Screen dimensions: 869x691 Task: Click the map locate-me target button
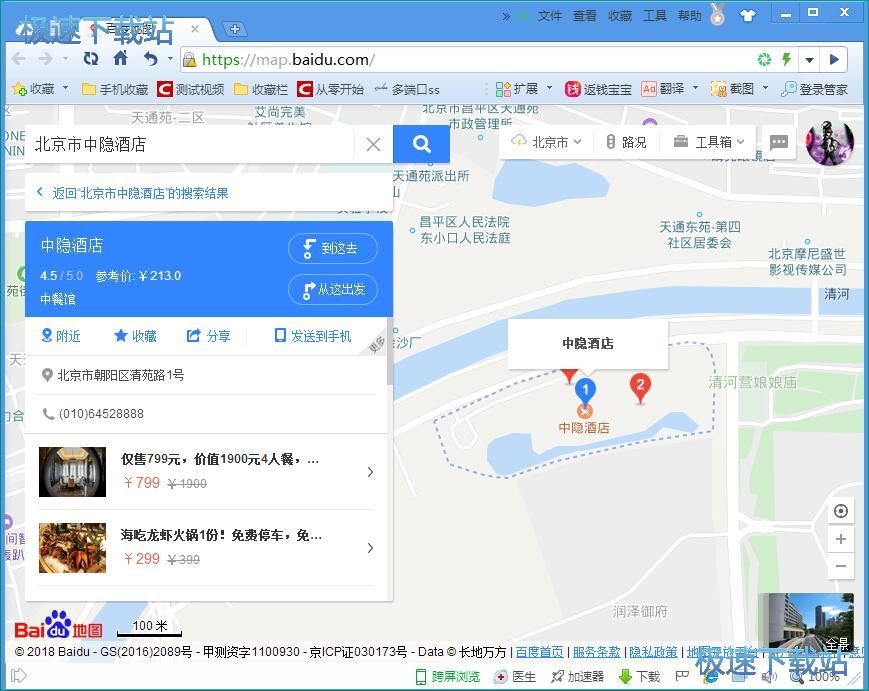(x=841, y=511)
